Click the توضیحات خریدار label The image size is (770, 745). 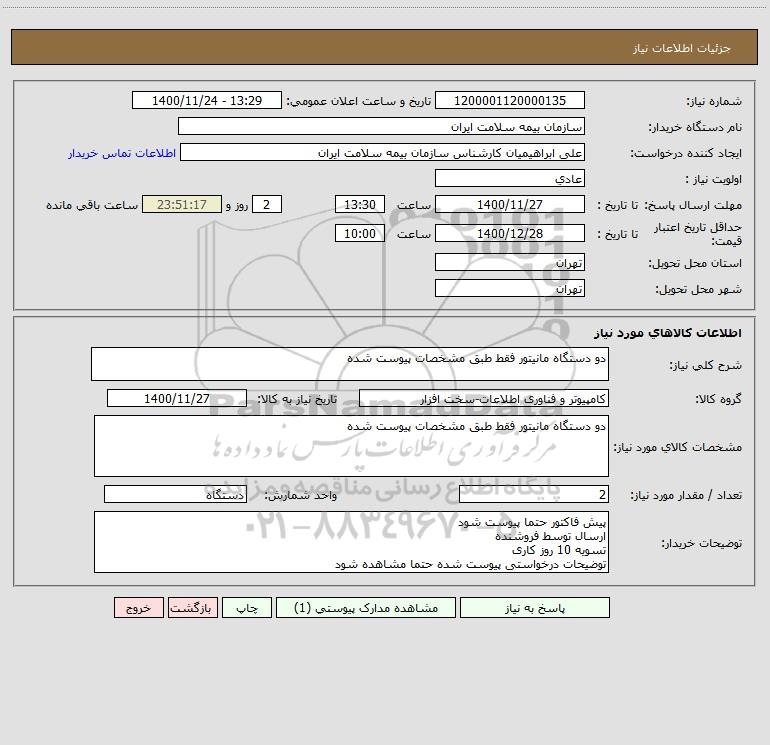coord(702,543)
